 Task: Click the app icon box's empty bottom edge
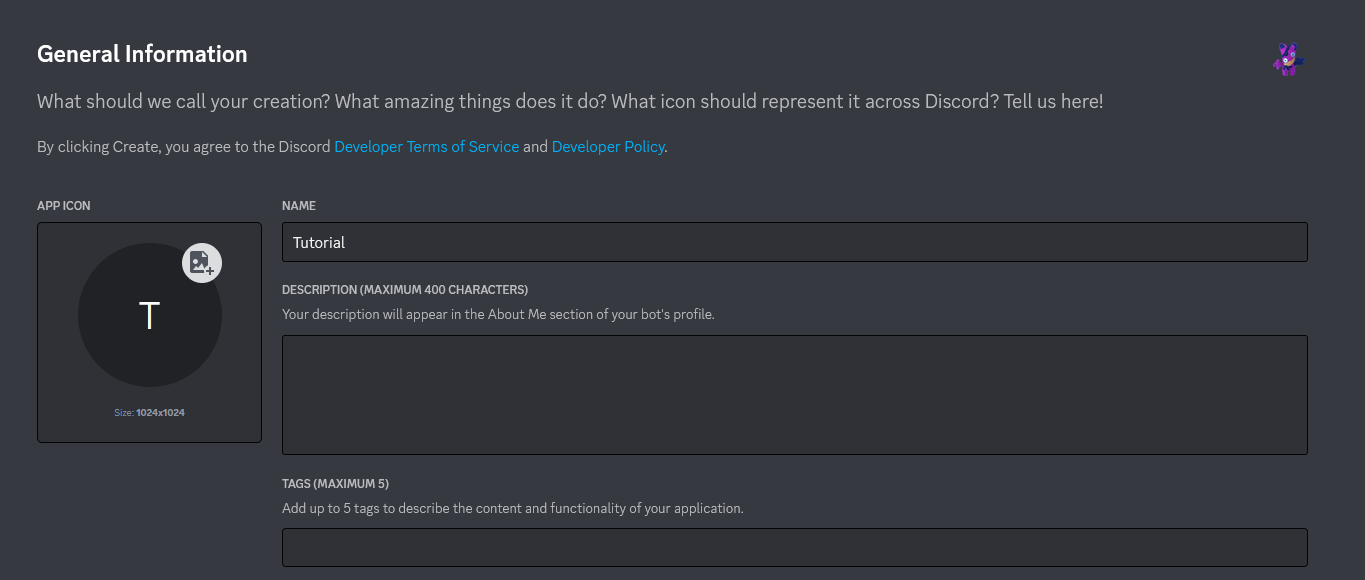[149, 433]
